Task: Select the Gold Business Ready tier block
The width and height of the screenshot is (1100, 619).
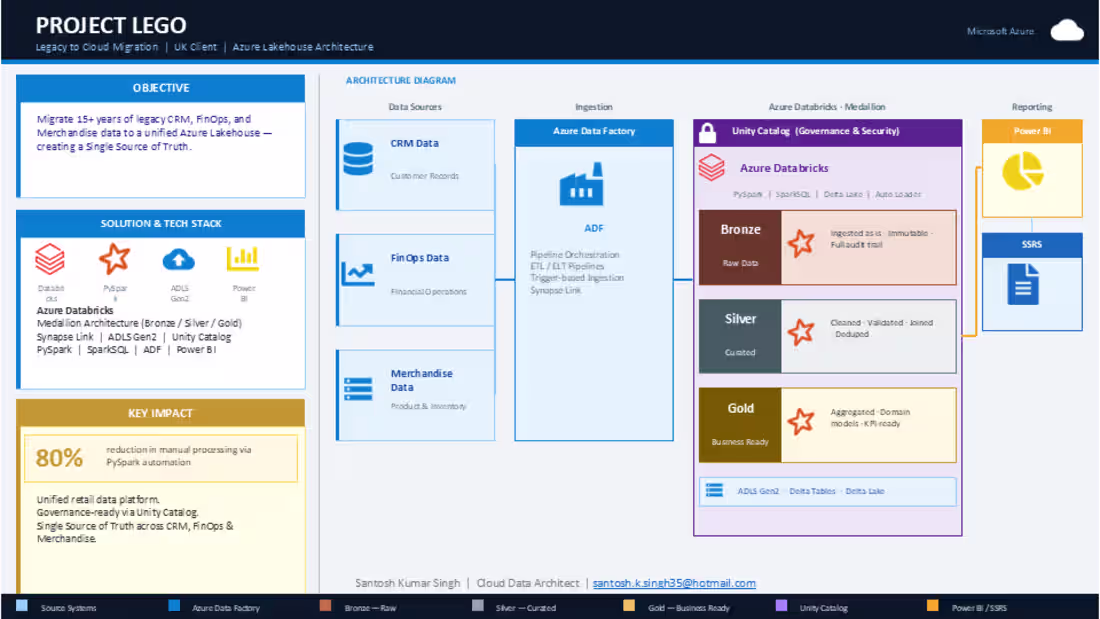Action: [x=740, y=425]
